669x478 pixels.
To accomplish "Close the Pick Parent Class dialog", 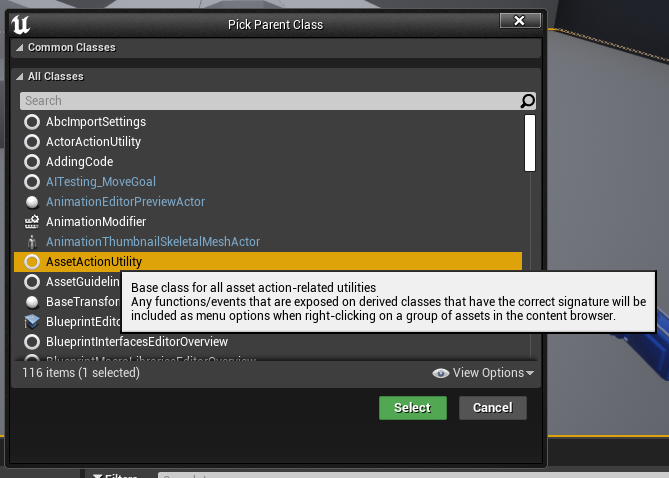I will click(520, 21).
